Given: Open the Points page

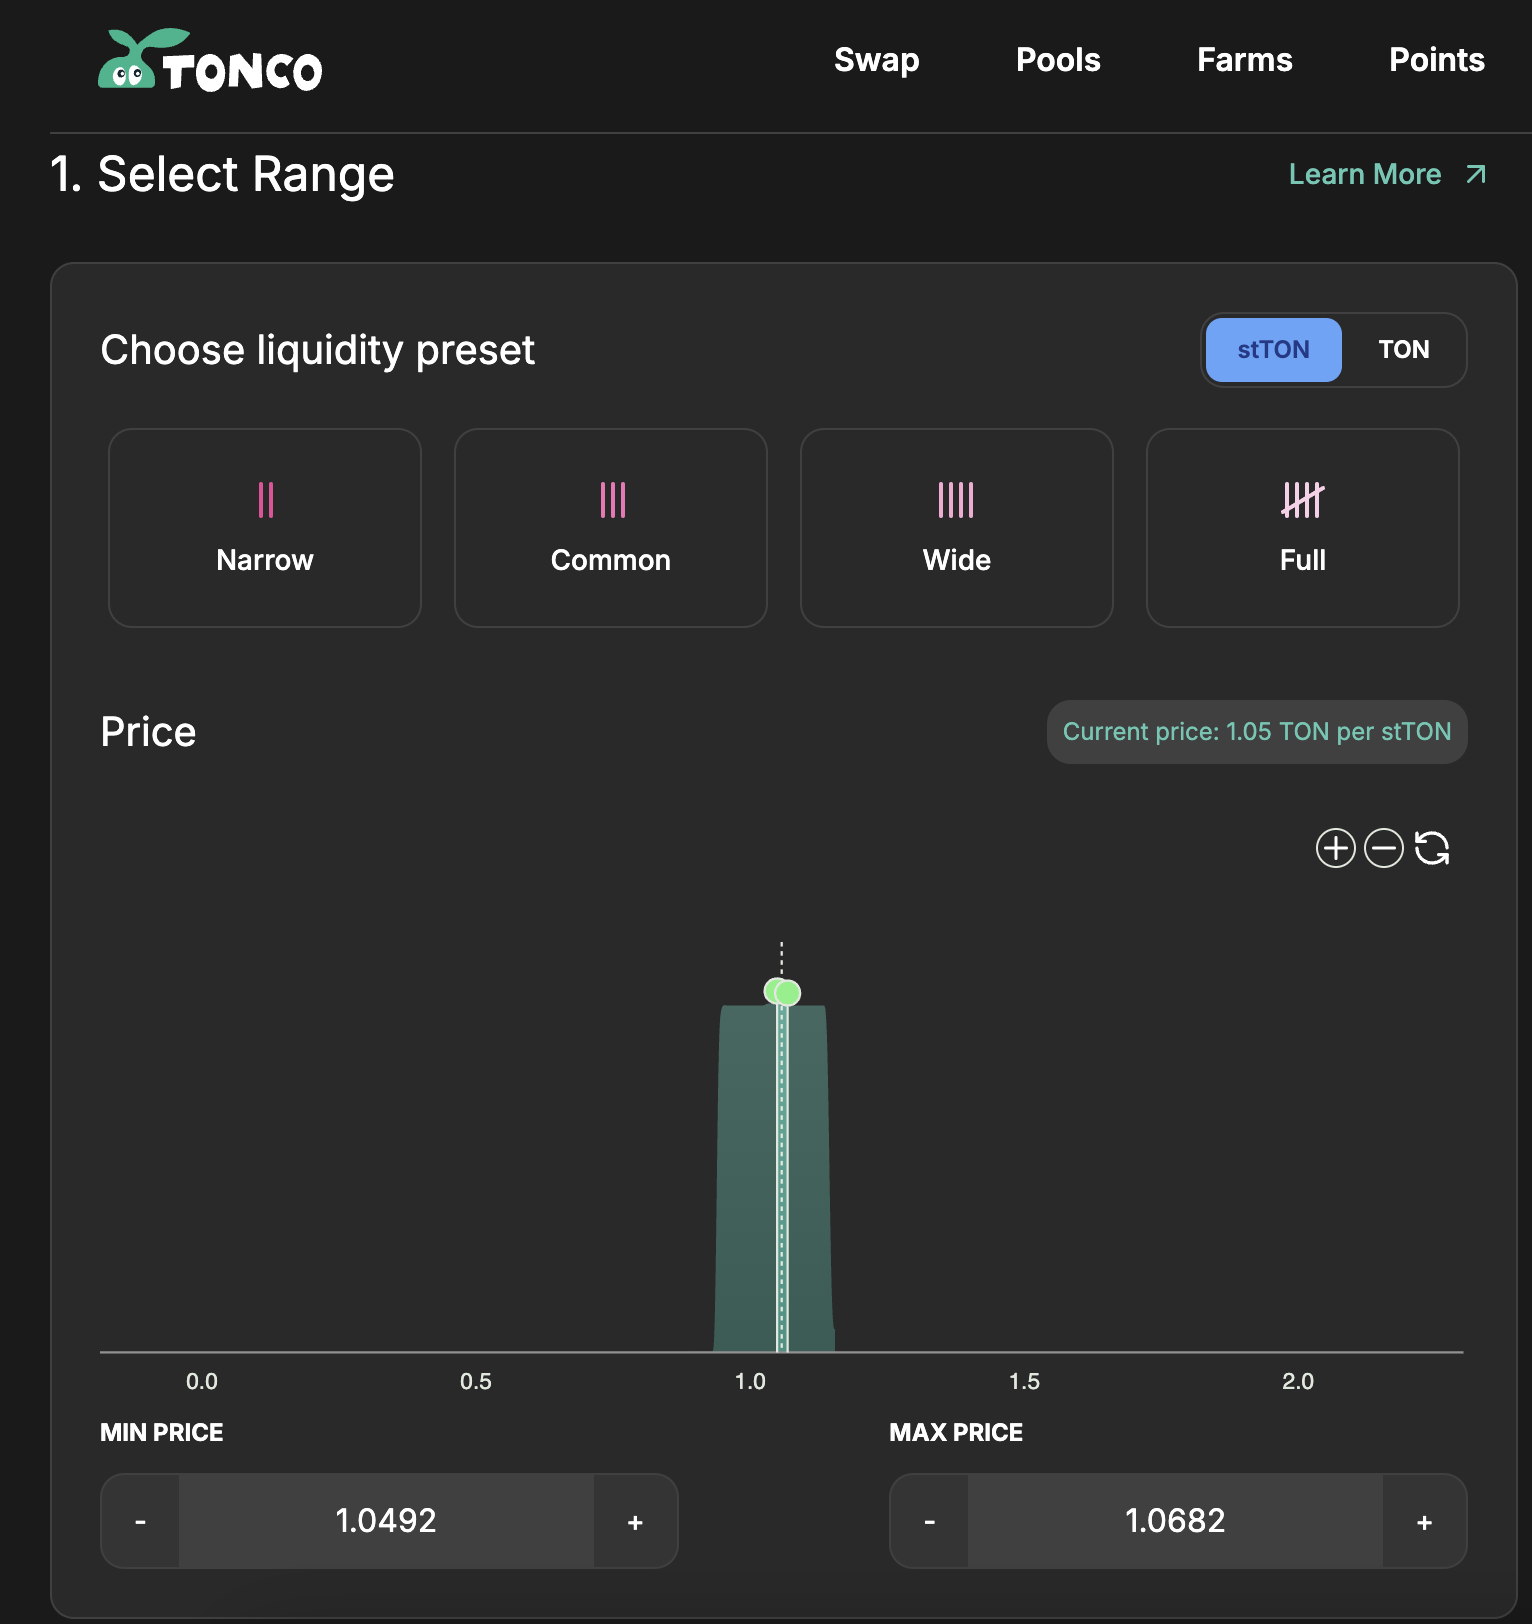Looking at the screenshot, I should point(1436,60).
